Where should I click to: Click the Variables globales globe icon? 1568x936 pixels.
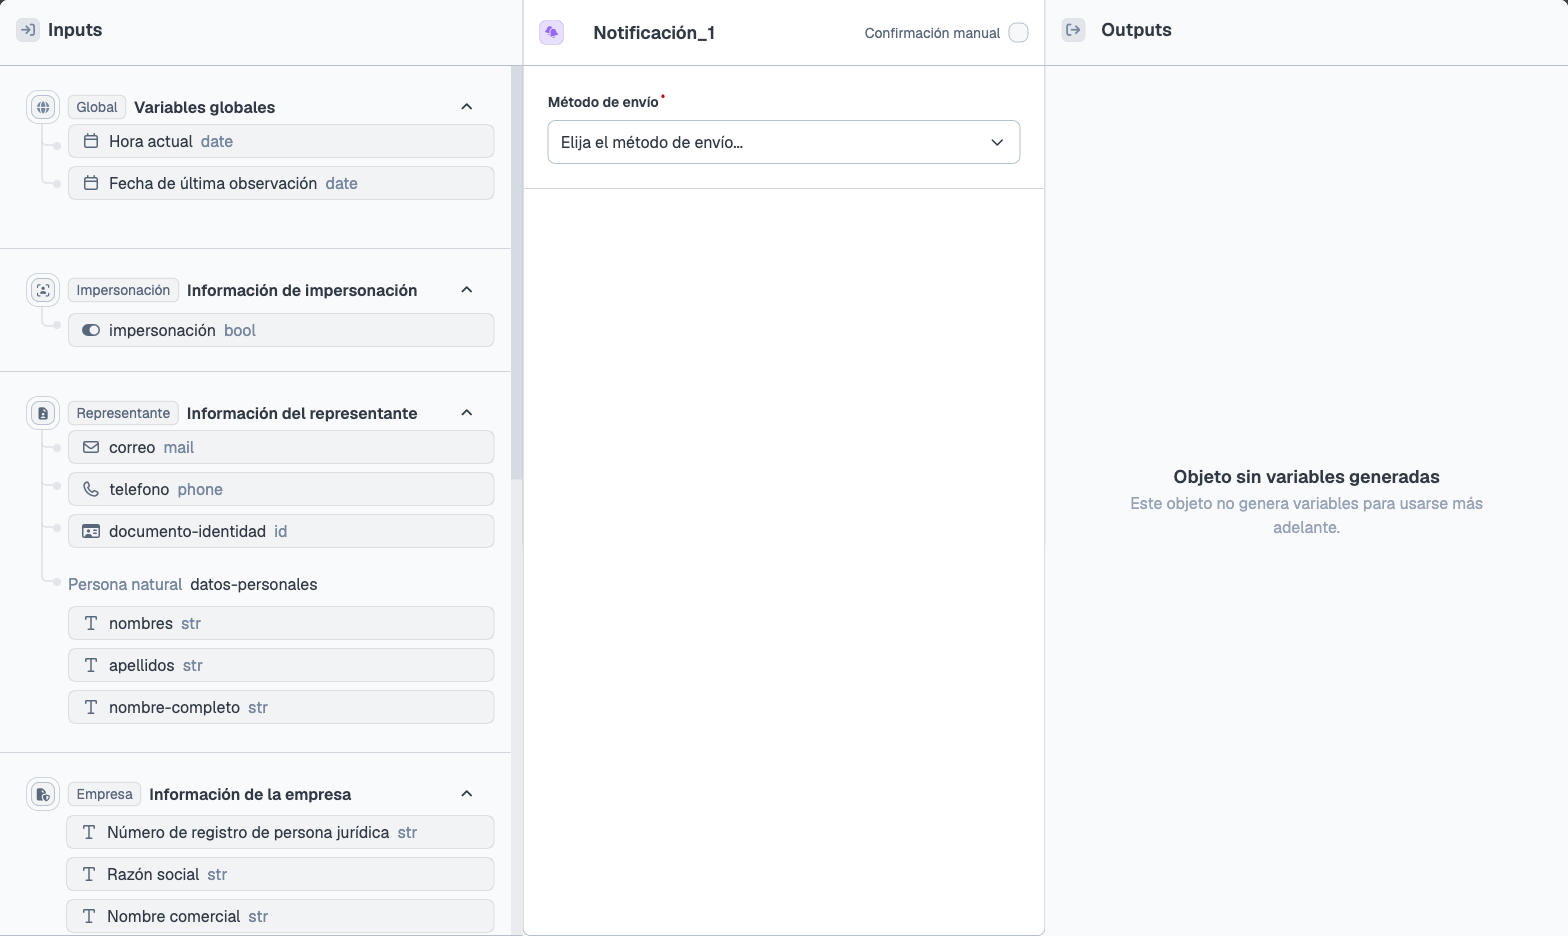tap(43, 107)
